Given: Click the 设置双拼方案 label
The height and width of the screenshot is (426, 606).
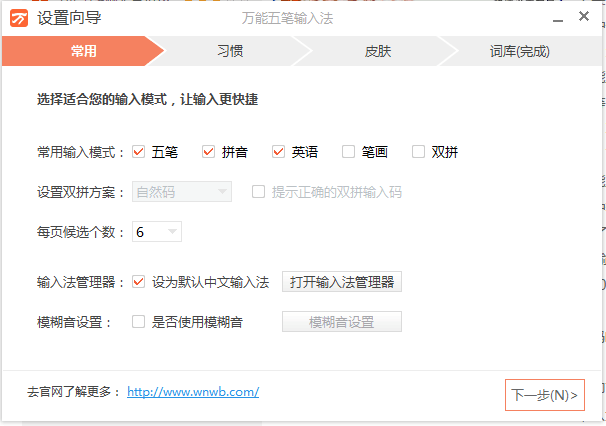Looking at the screenshot, I should pyautogui.click(x=80, y=192).
